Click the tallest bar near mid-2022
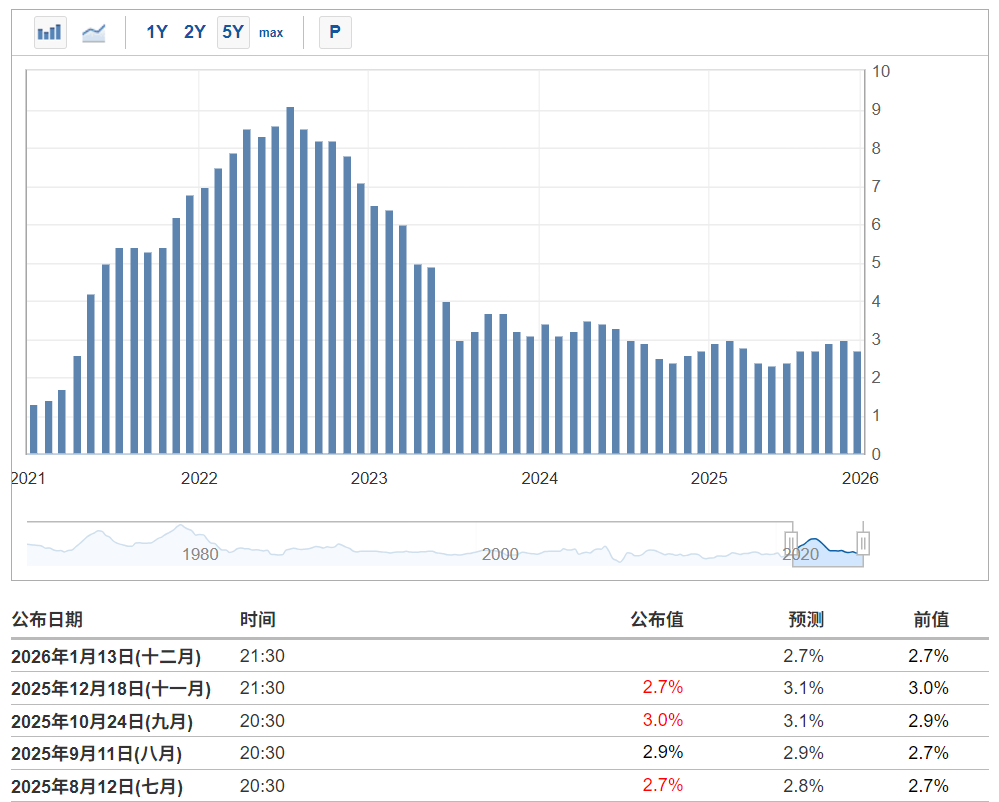Viewport: 999px width, 802px height. point(290,280)
